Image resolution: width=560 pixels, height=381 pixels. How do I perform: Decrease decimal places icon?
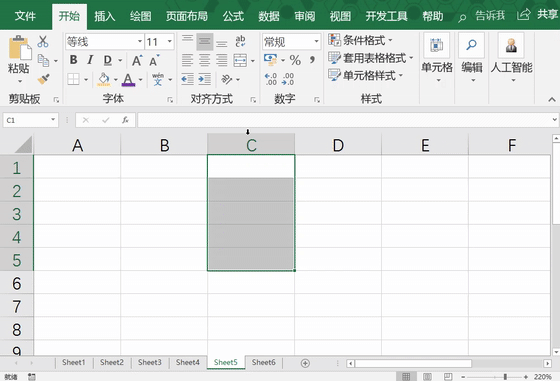click(288, 79)
